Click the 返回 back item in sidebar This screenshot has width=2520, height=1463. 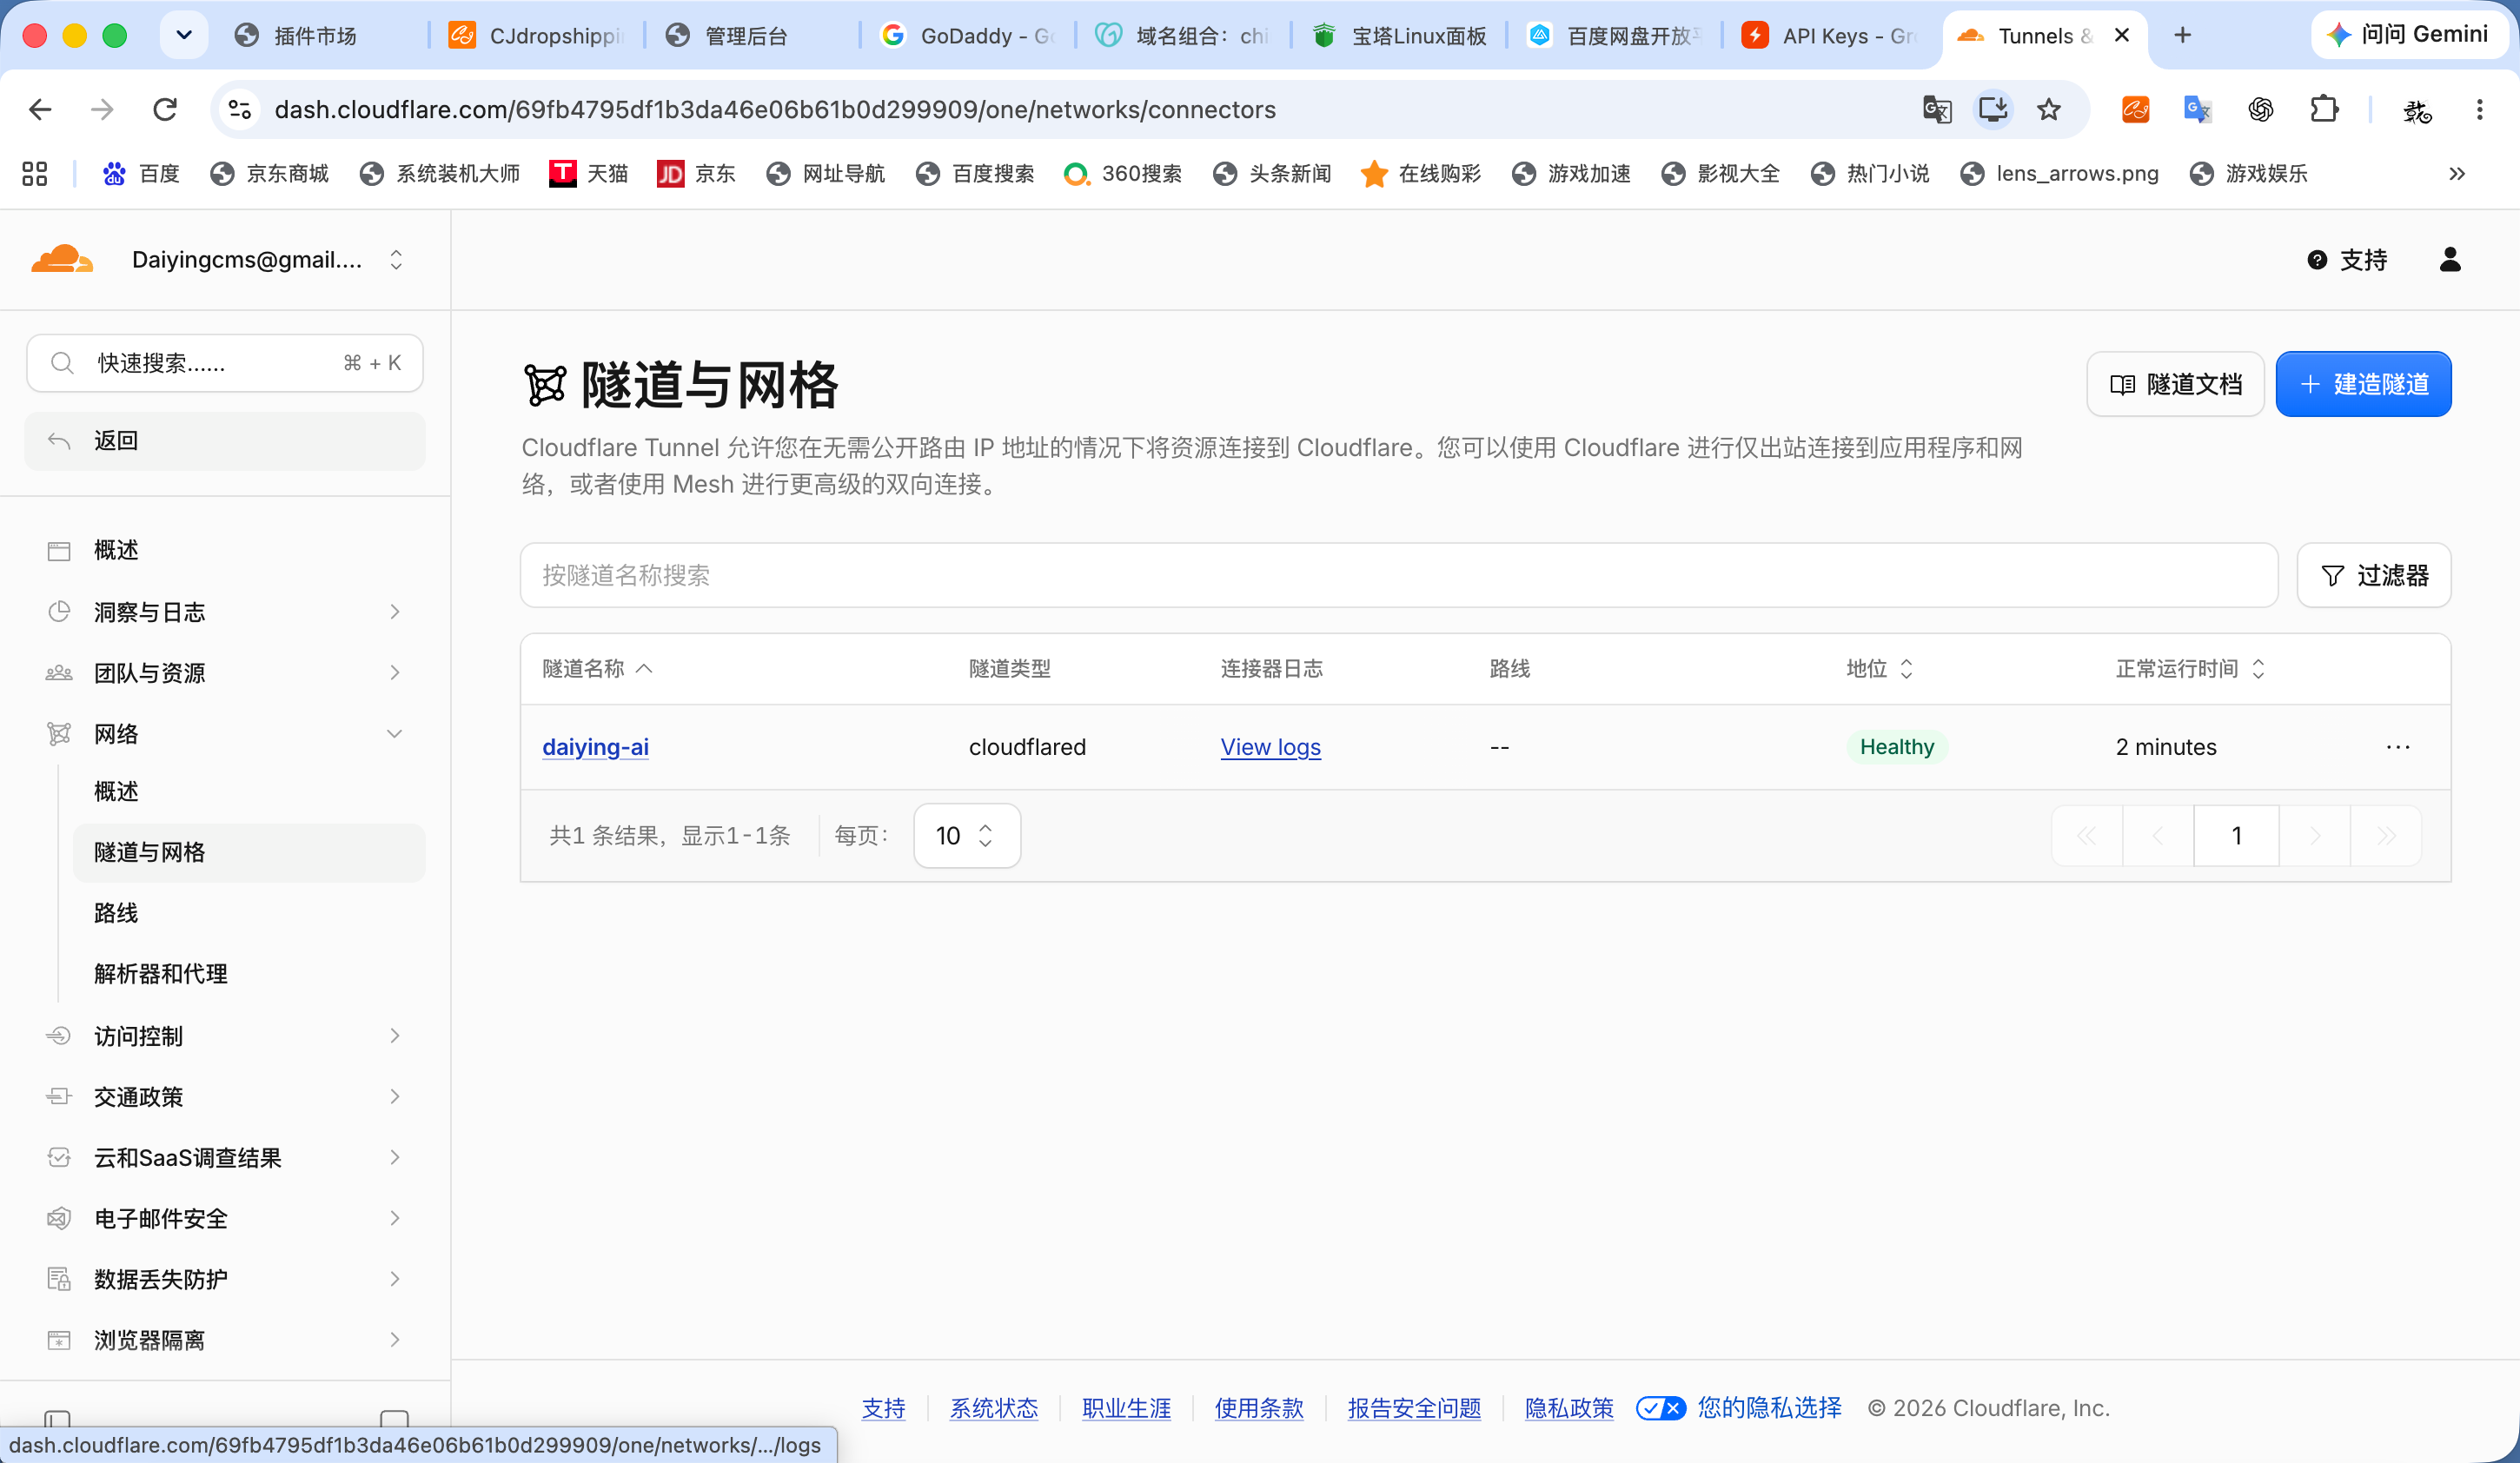224,441
